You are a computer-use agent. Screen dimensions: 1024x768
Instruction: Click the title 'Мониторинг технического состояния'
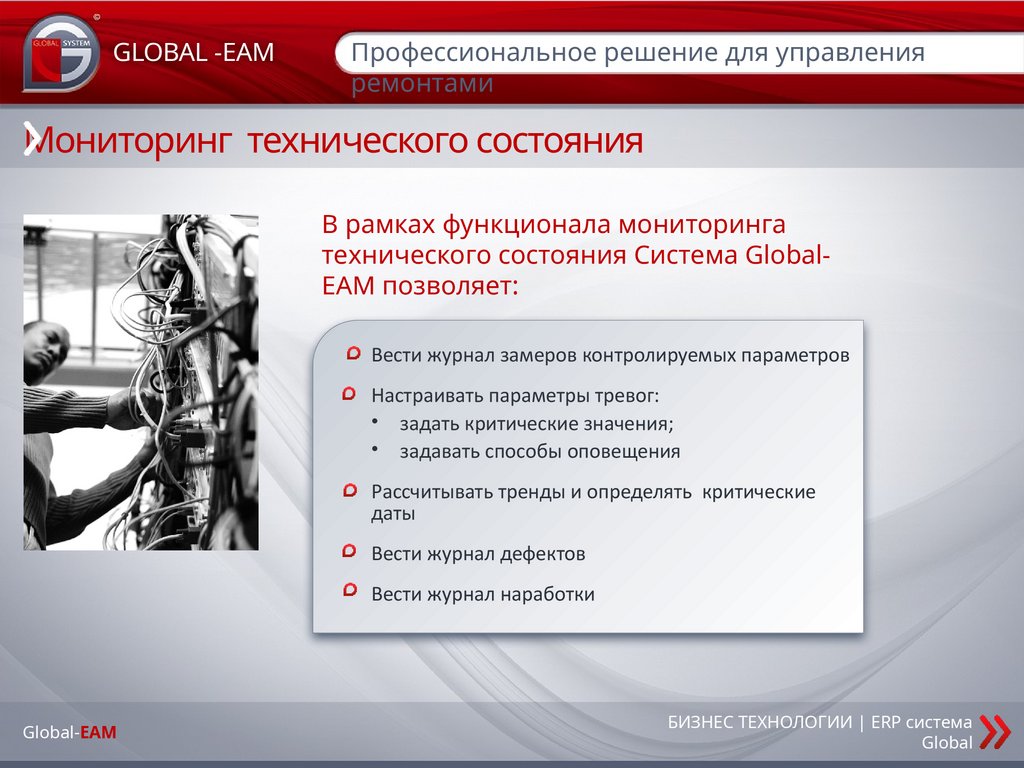click(333, 140)
